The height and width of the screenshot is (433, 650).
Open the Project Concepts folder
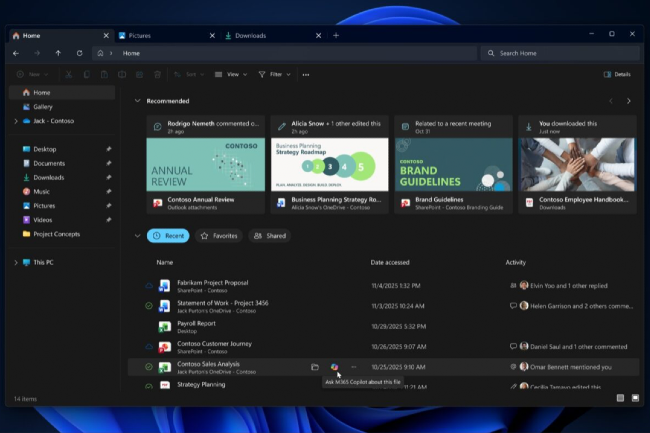click(x=62, y=234)
